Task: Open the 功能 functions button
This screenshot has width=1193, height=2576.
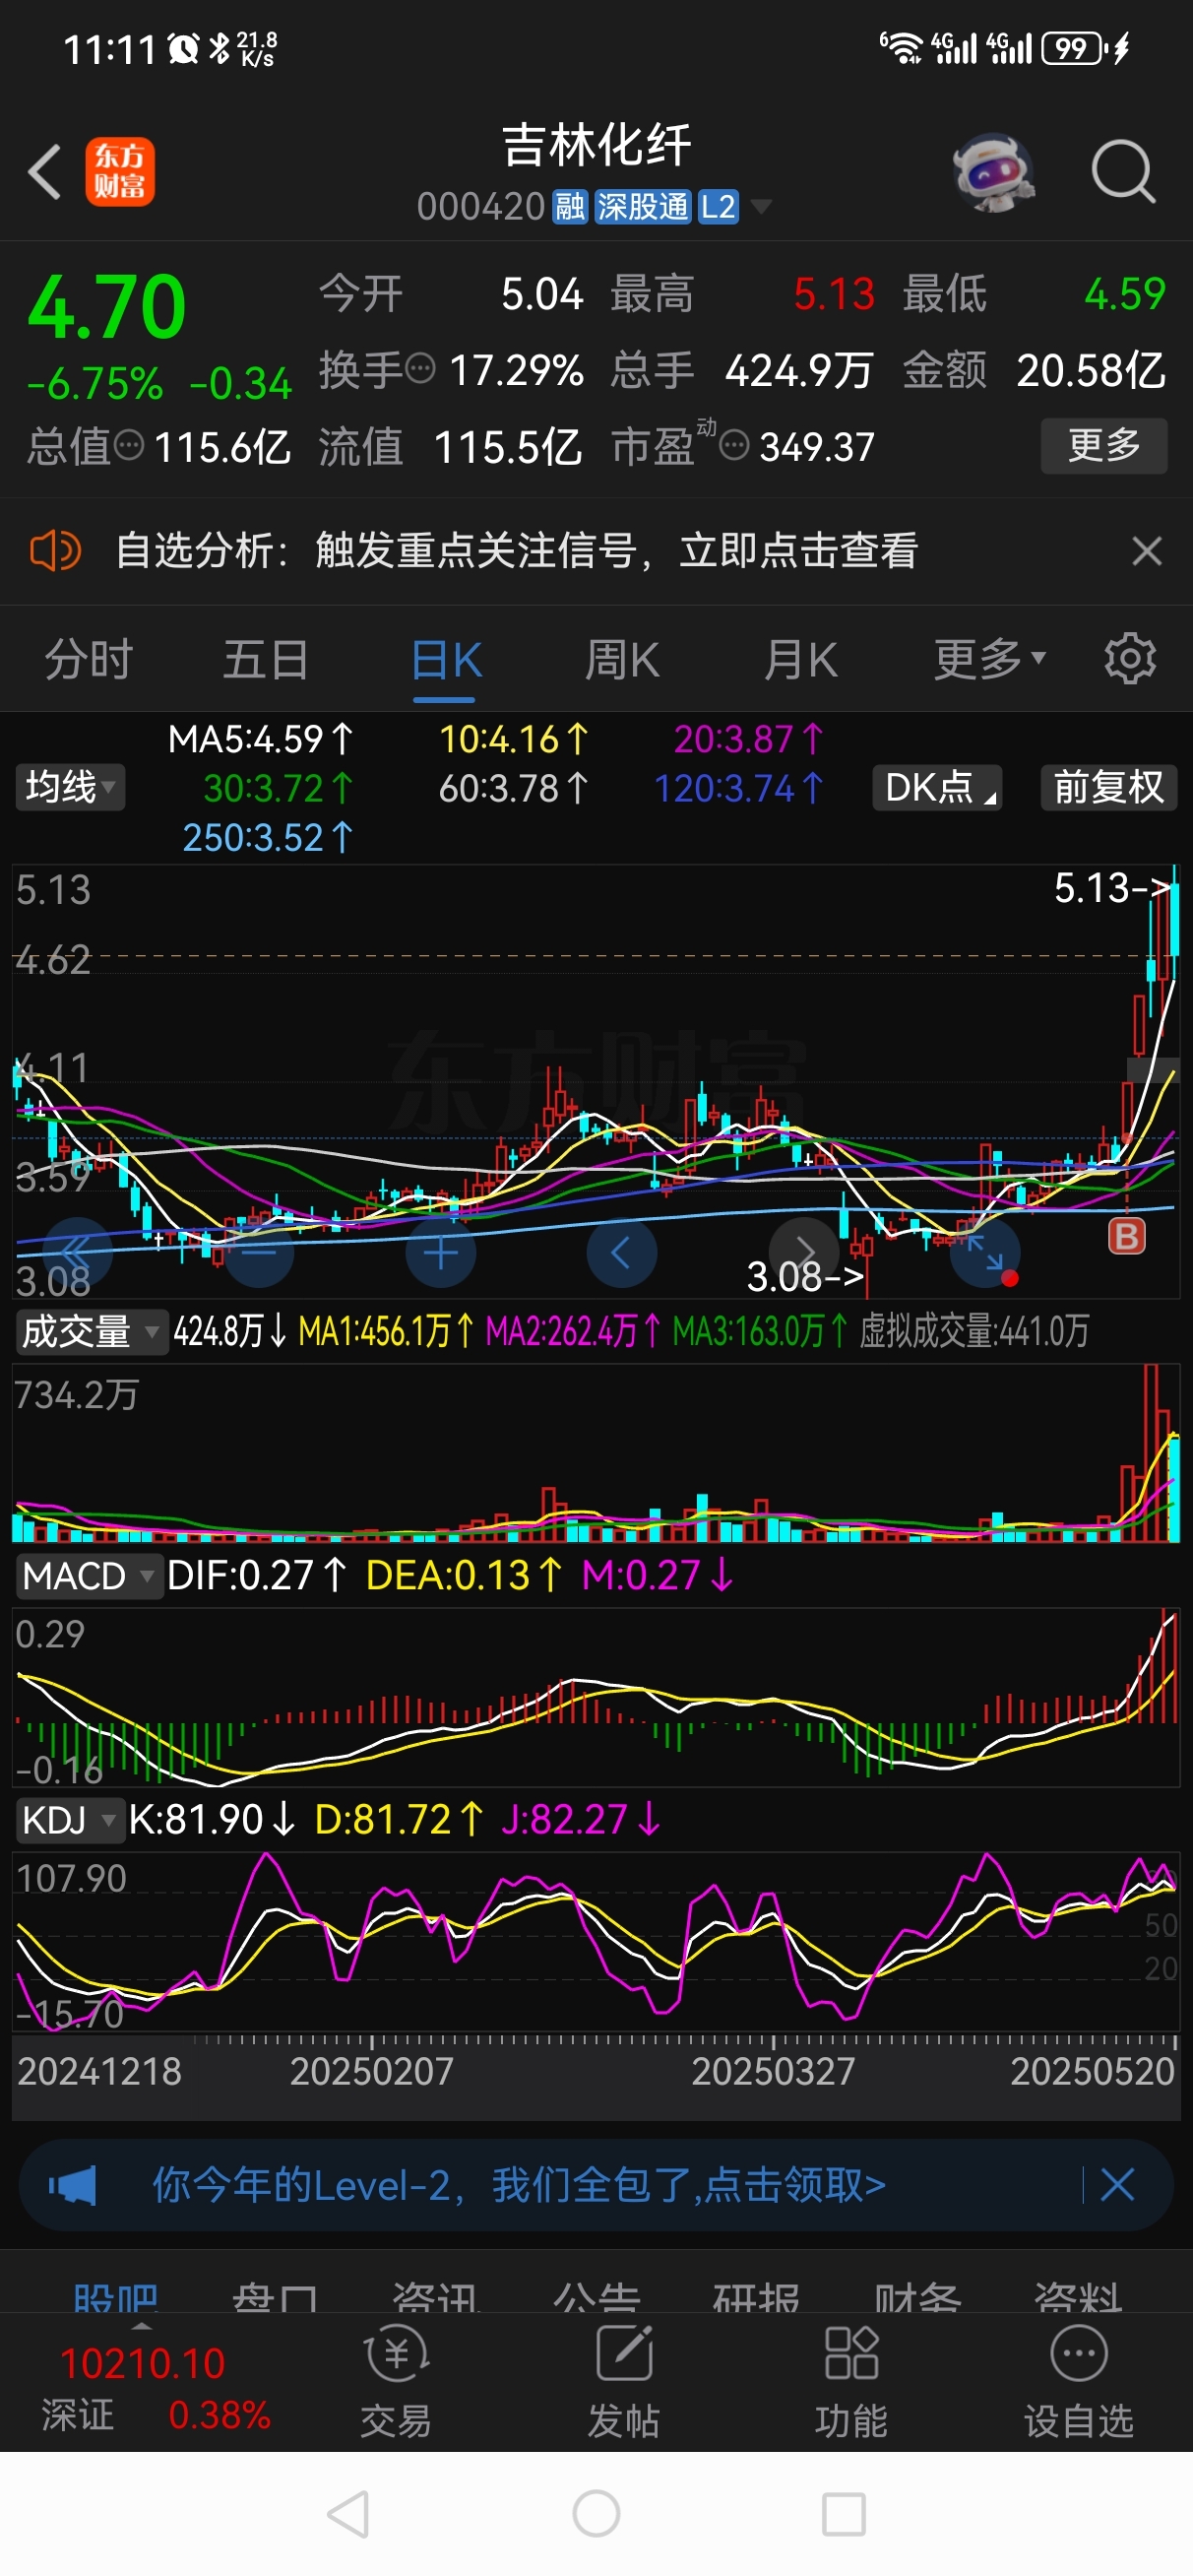Action: (851, 2381)
